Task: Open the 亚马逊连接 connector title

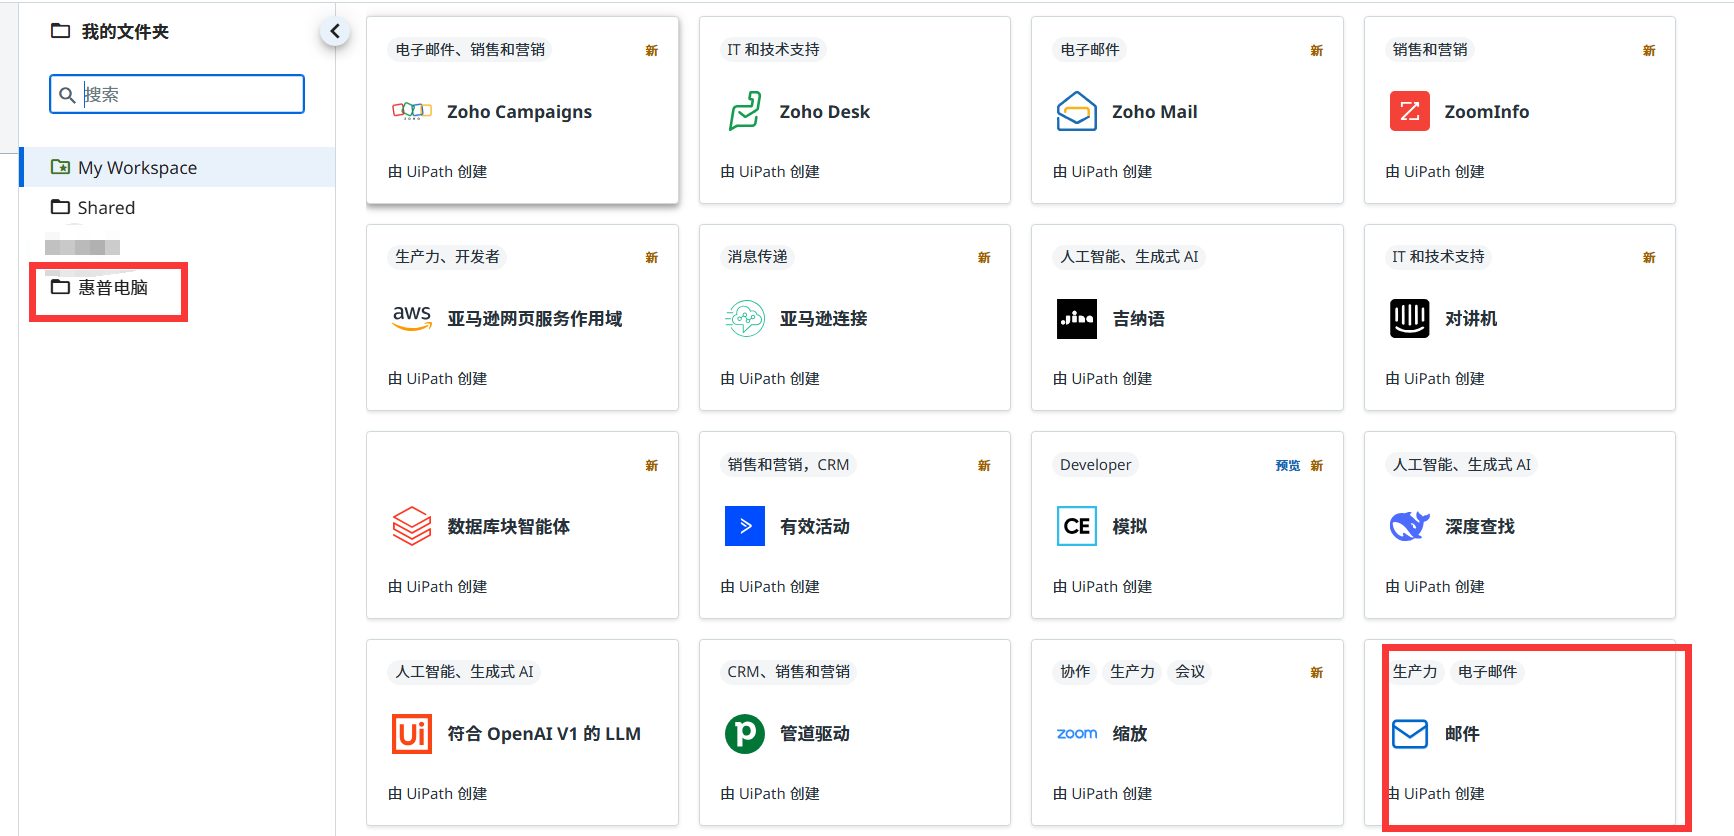Action: tap(824, 319)
